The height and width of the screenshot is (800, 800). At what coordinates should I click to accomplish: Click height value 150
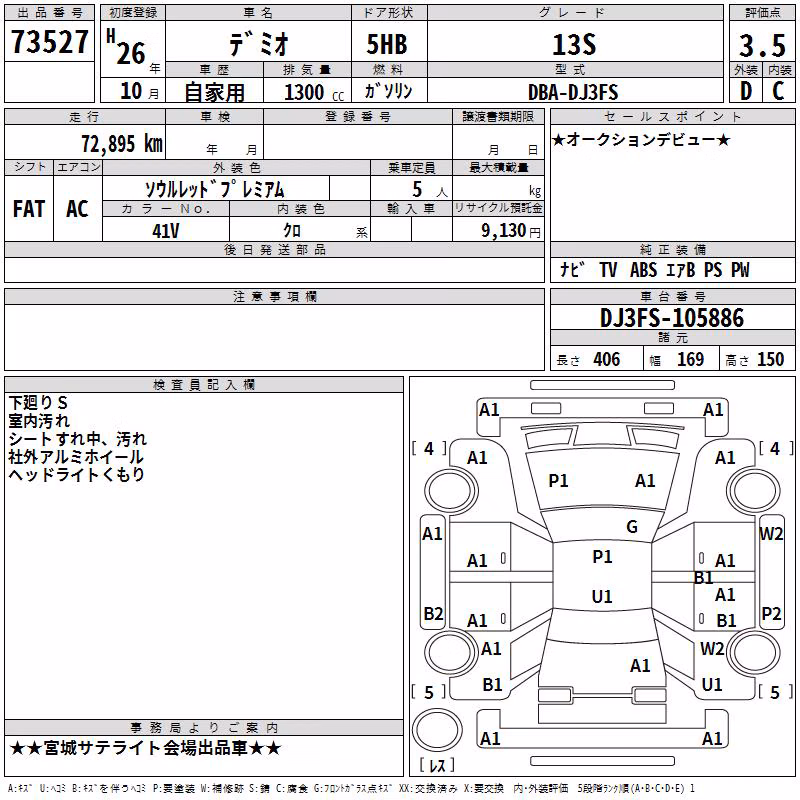(770, 359)
